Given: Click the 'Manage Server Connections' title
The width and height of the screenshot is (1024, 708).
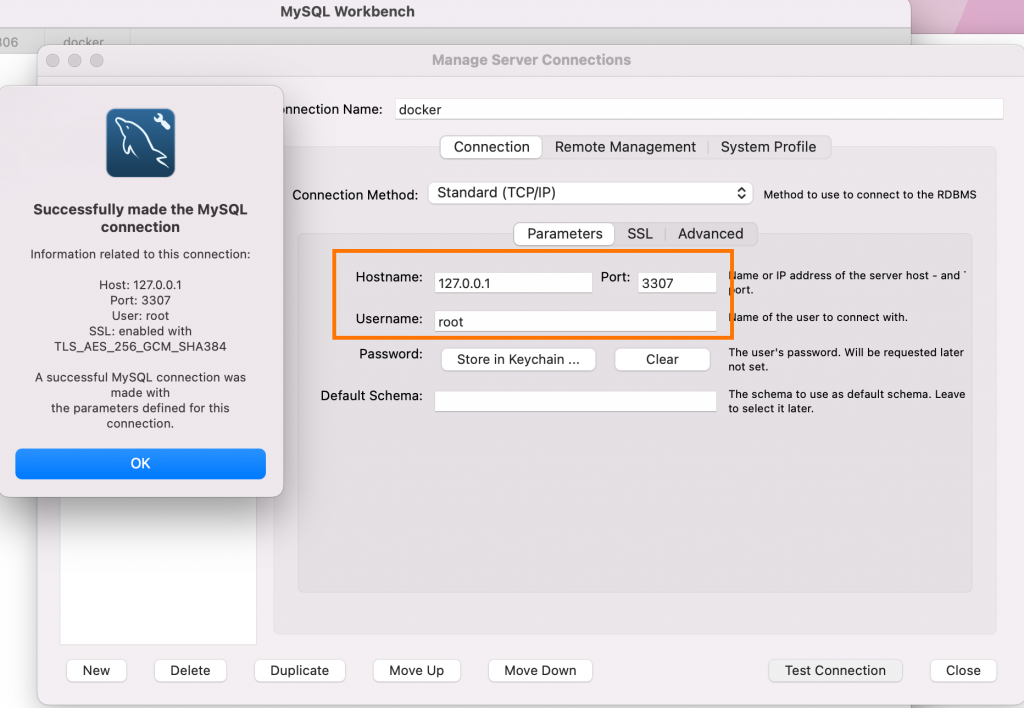Looking at the screenshot, I should click(531, 60).
